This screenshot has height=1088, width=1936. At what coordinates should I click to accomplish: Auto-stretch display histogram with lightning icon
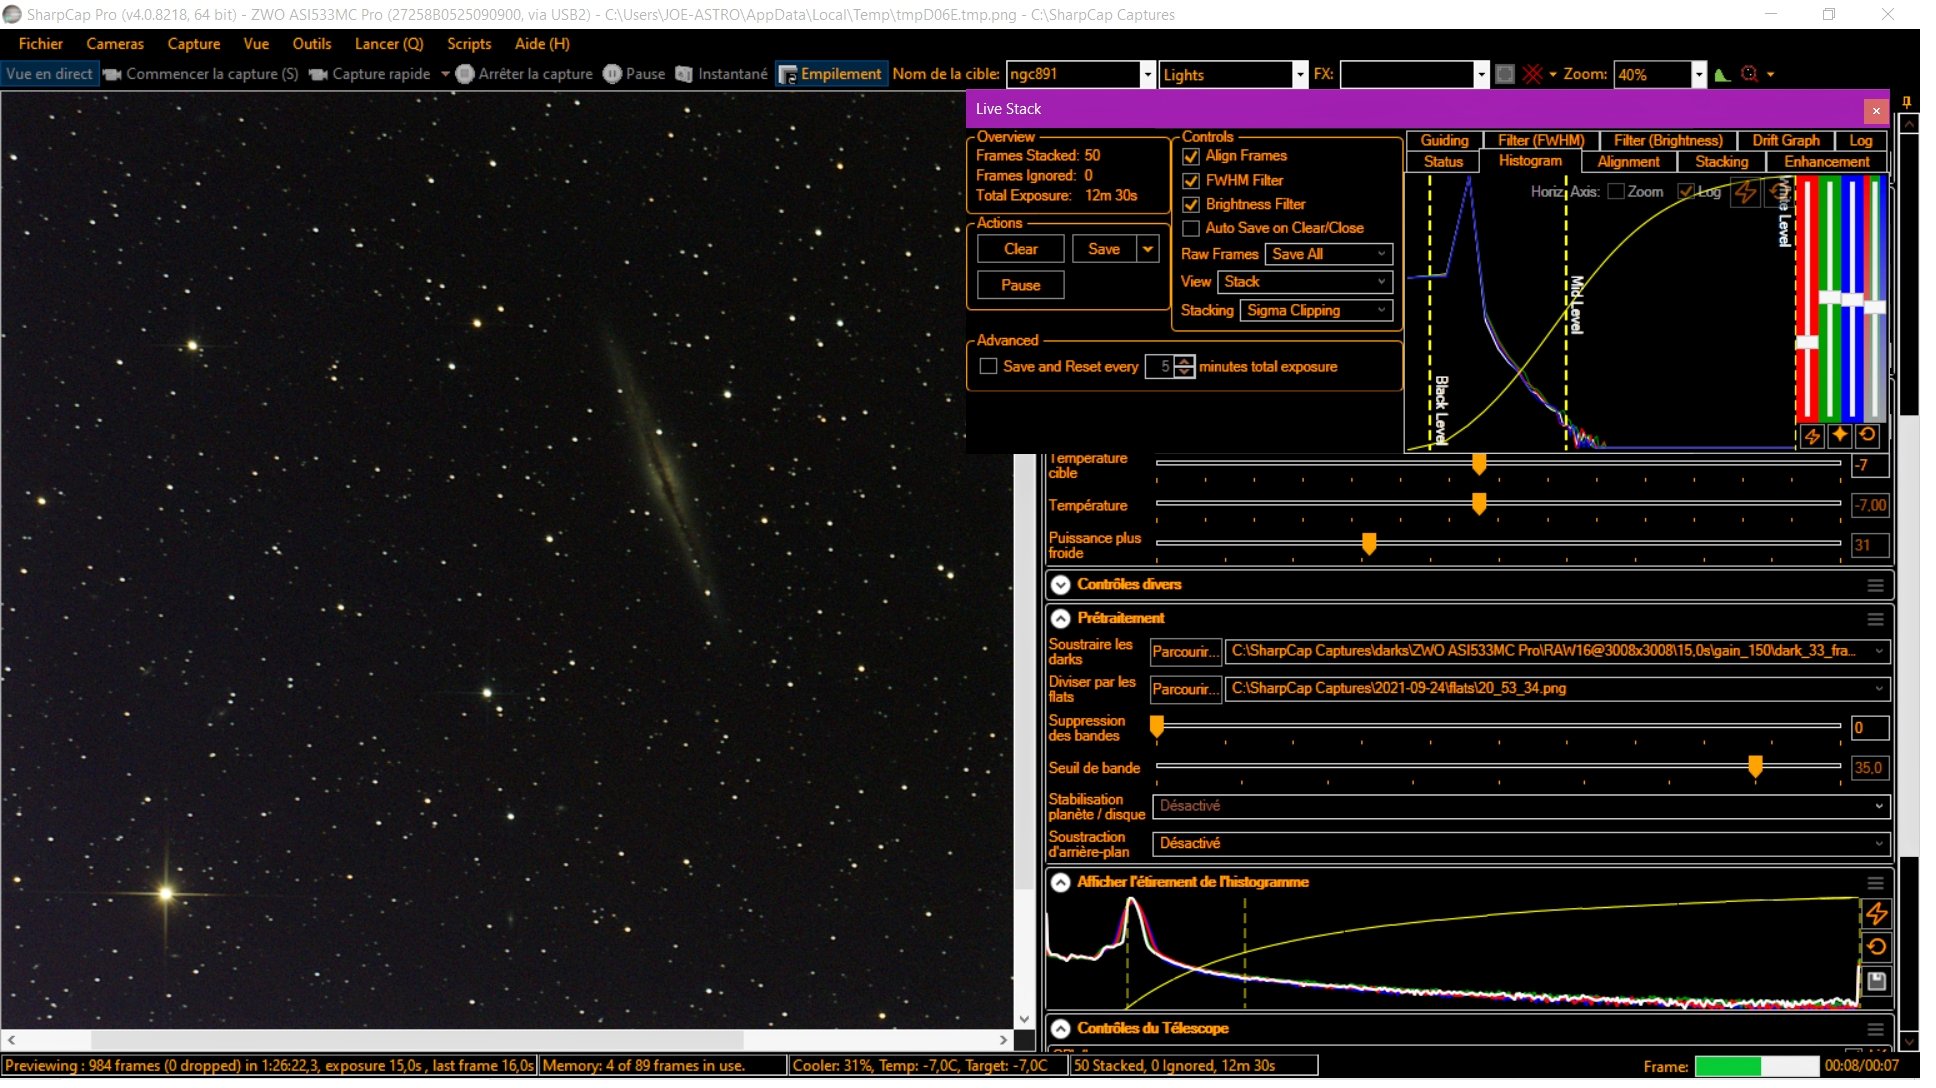coord(1876,913)
